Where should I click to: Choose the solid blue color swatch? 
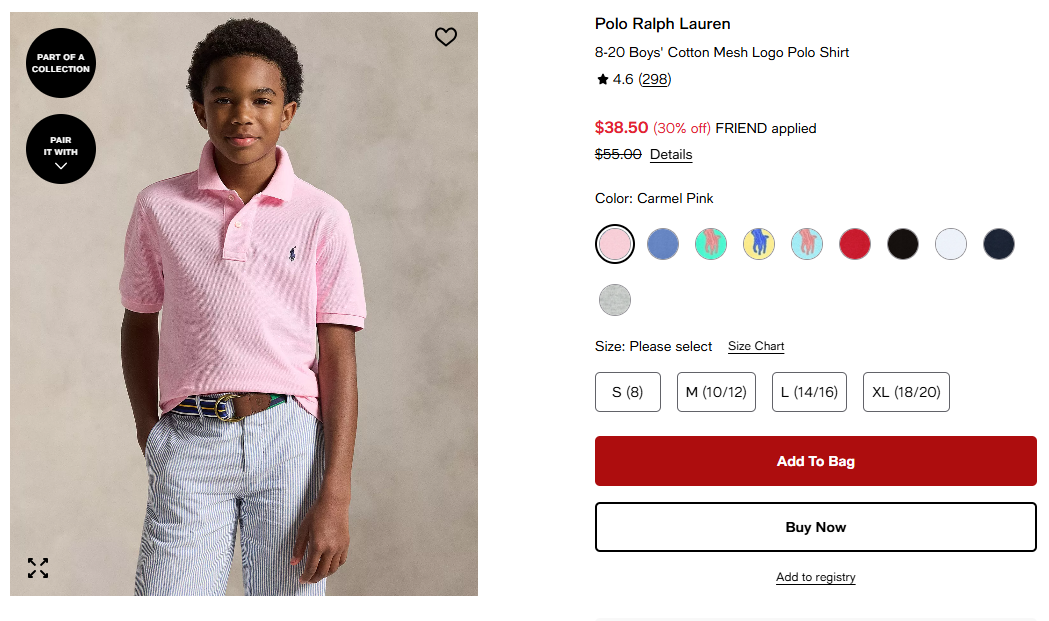coord(663,244)
